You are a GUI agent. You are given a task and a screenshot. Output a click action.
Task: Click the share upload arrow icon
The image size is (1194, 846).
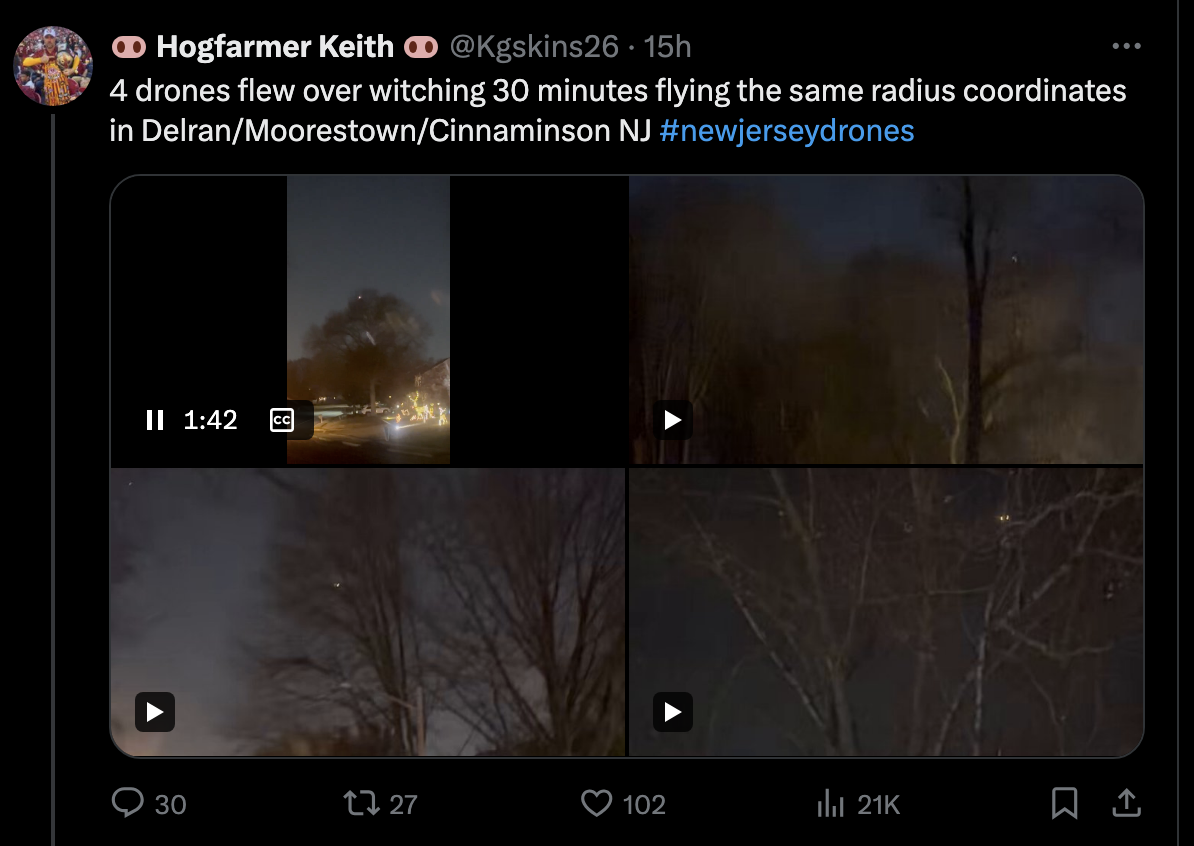1125,803
